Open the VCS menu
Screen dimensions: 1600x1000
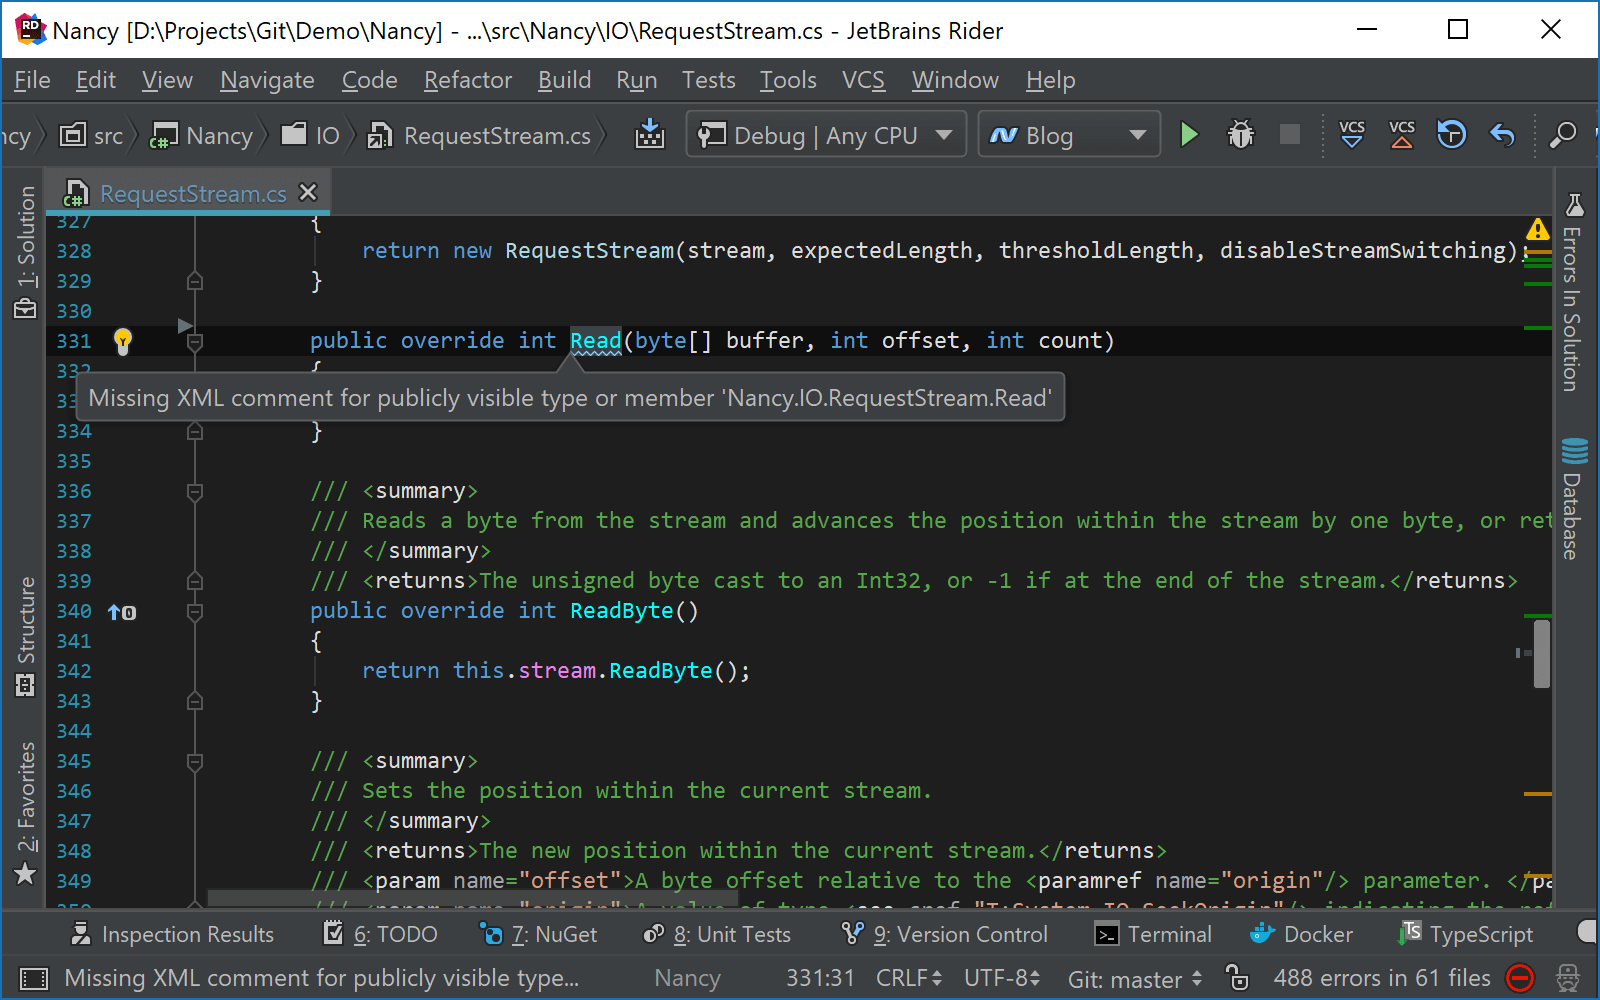[863, 80]
